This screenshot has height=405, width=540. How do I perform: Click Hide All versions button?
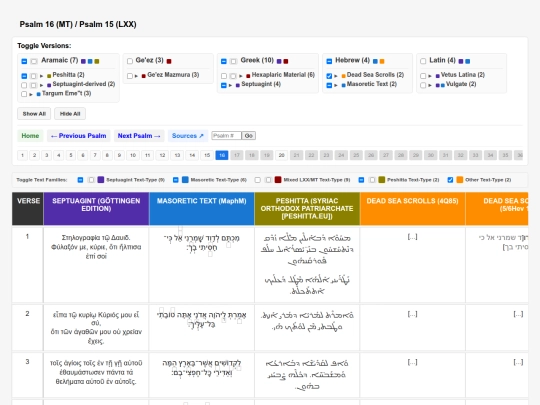[70, 114]
